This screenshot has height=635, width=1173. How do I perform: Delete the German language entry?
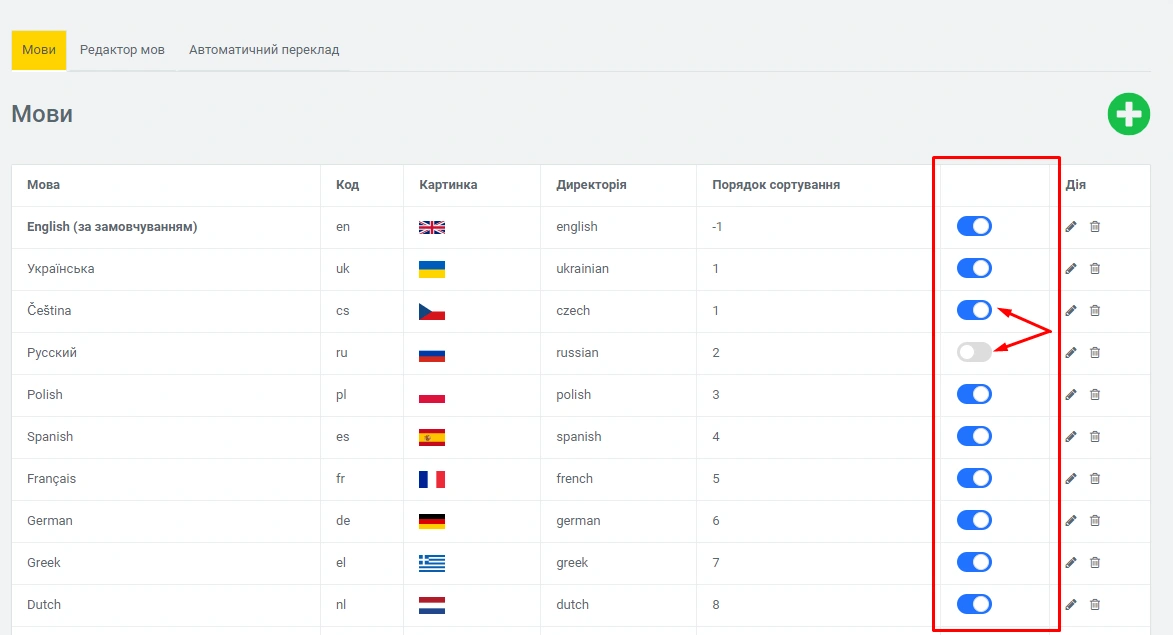(1095, 521)
